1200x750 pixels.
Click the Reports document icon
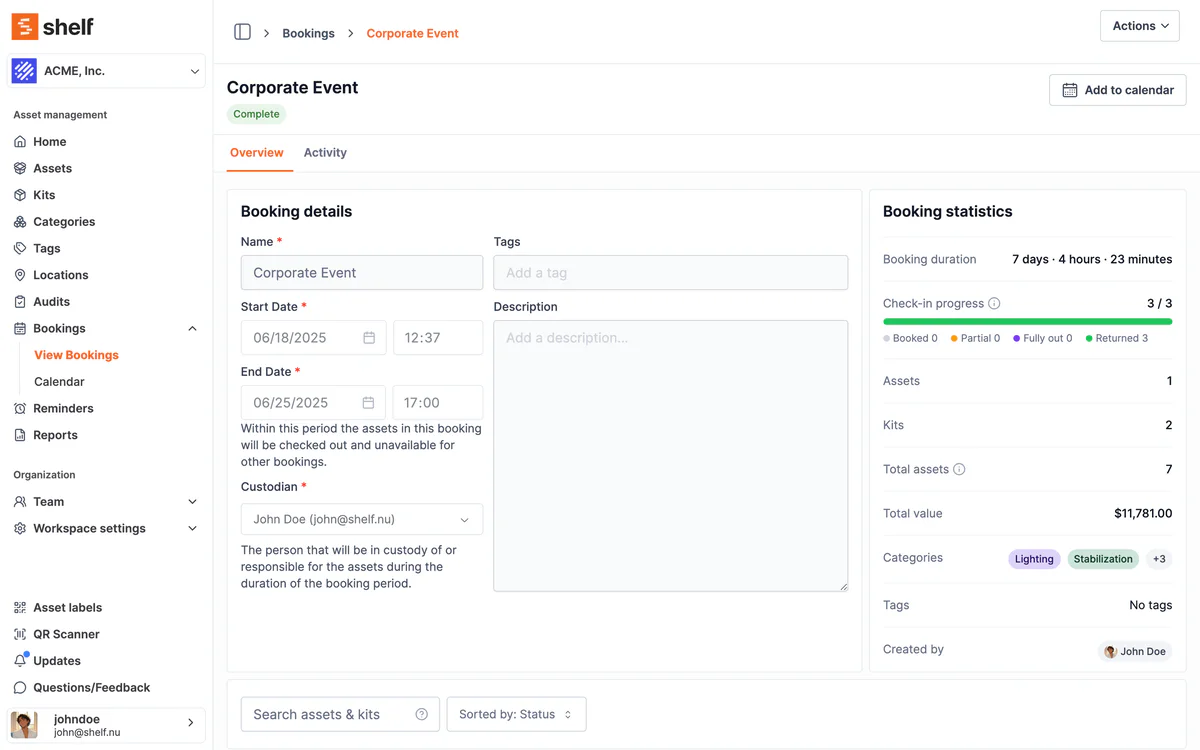(x=20, y=435)
